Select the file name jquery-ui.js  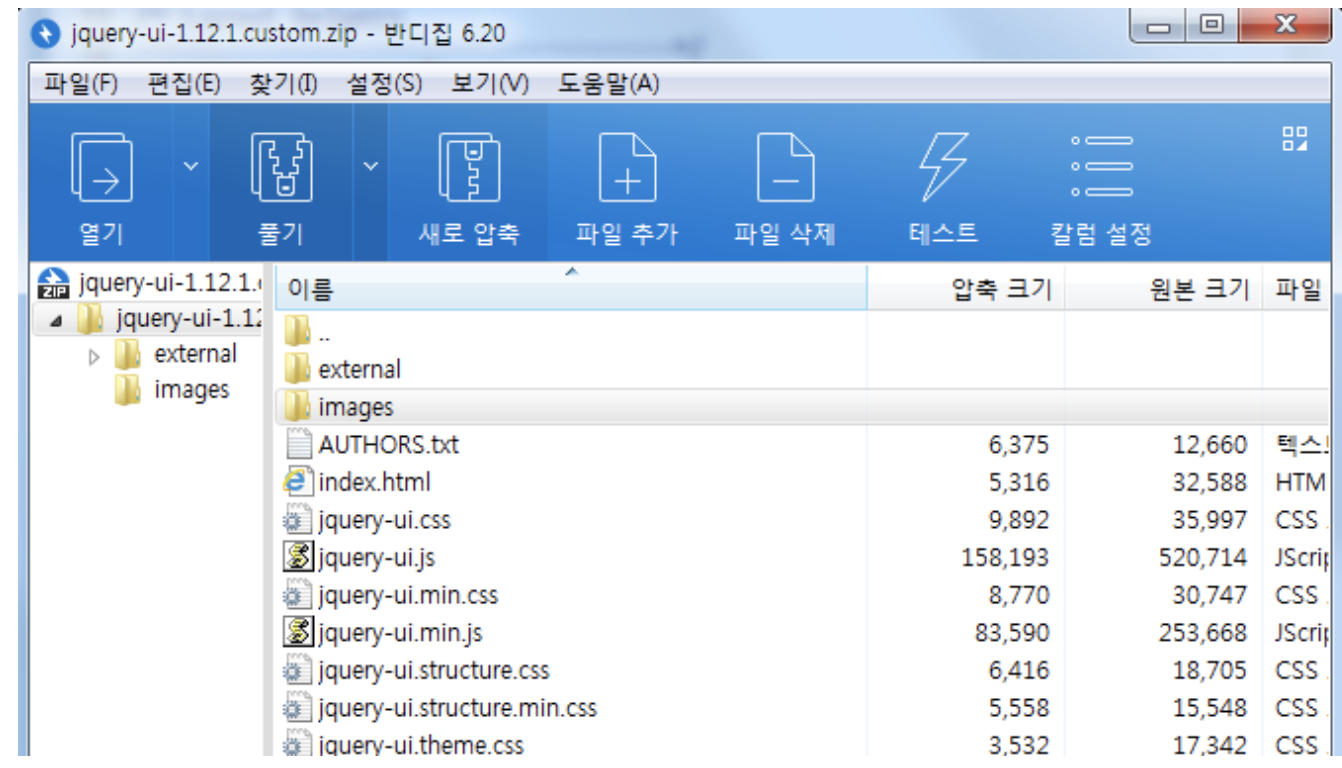tap(376, 558)
